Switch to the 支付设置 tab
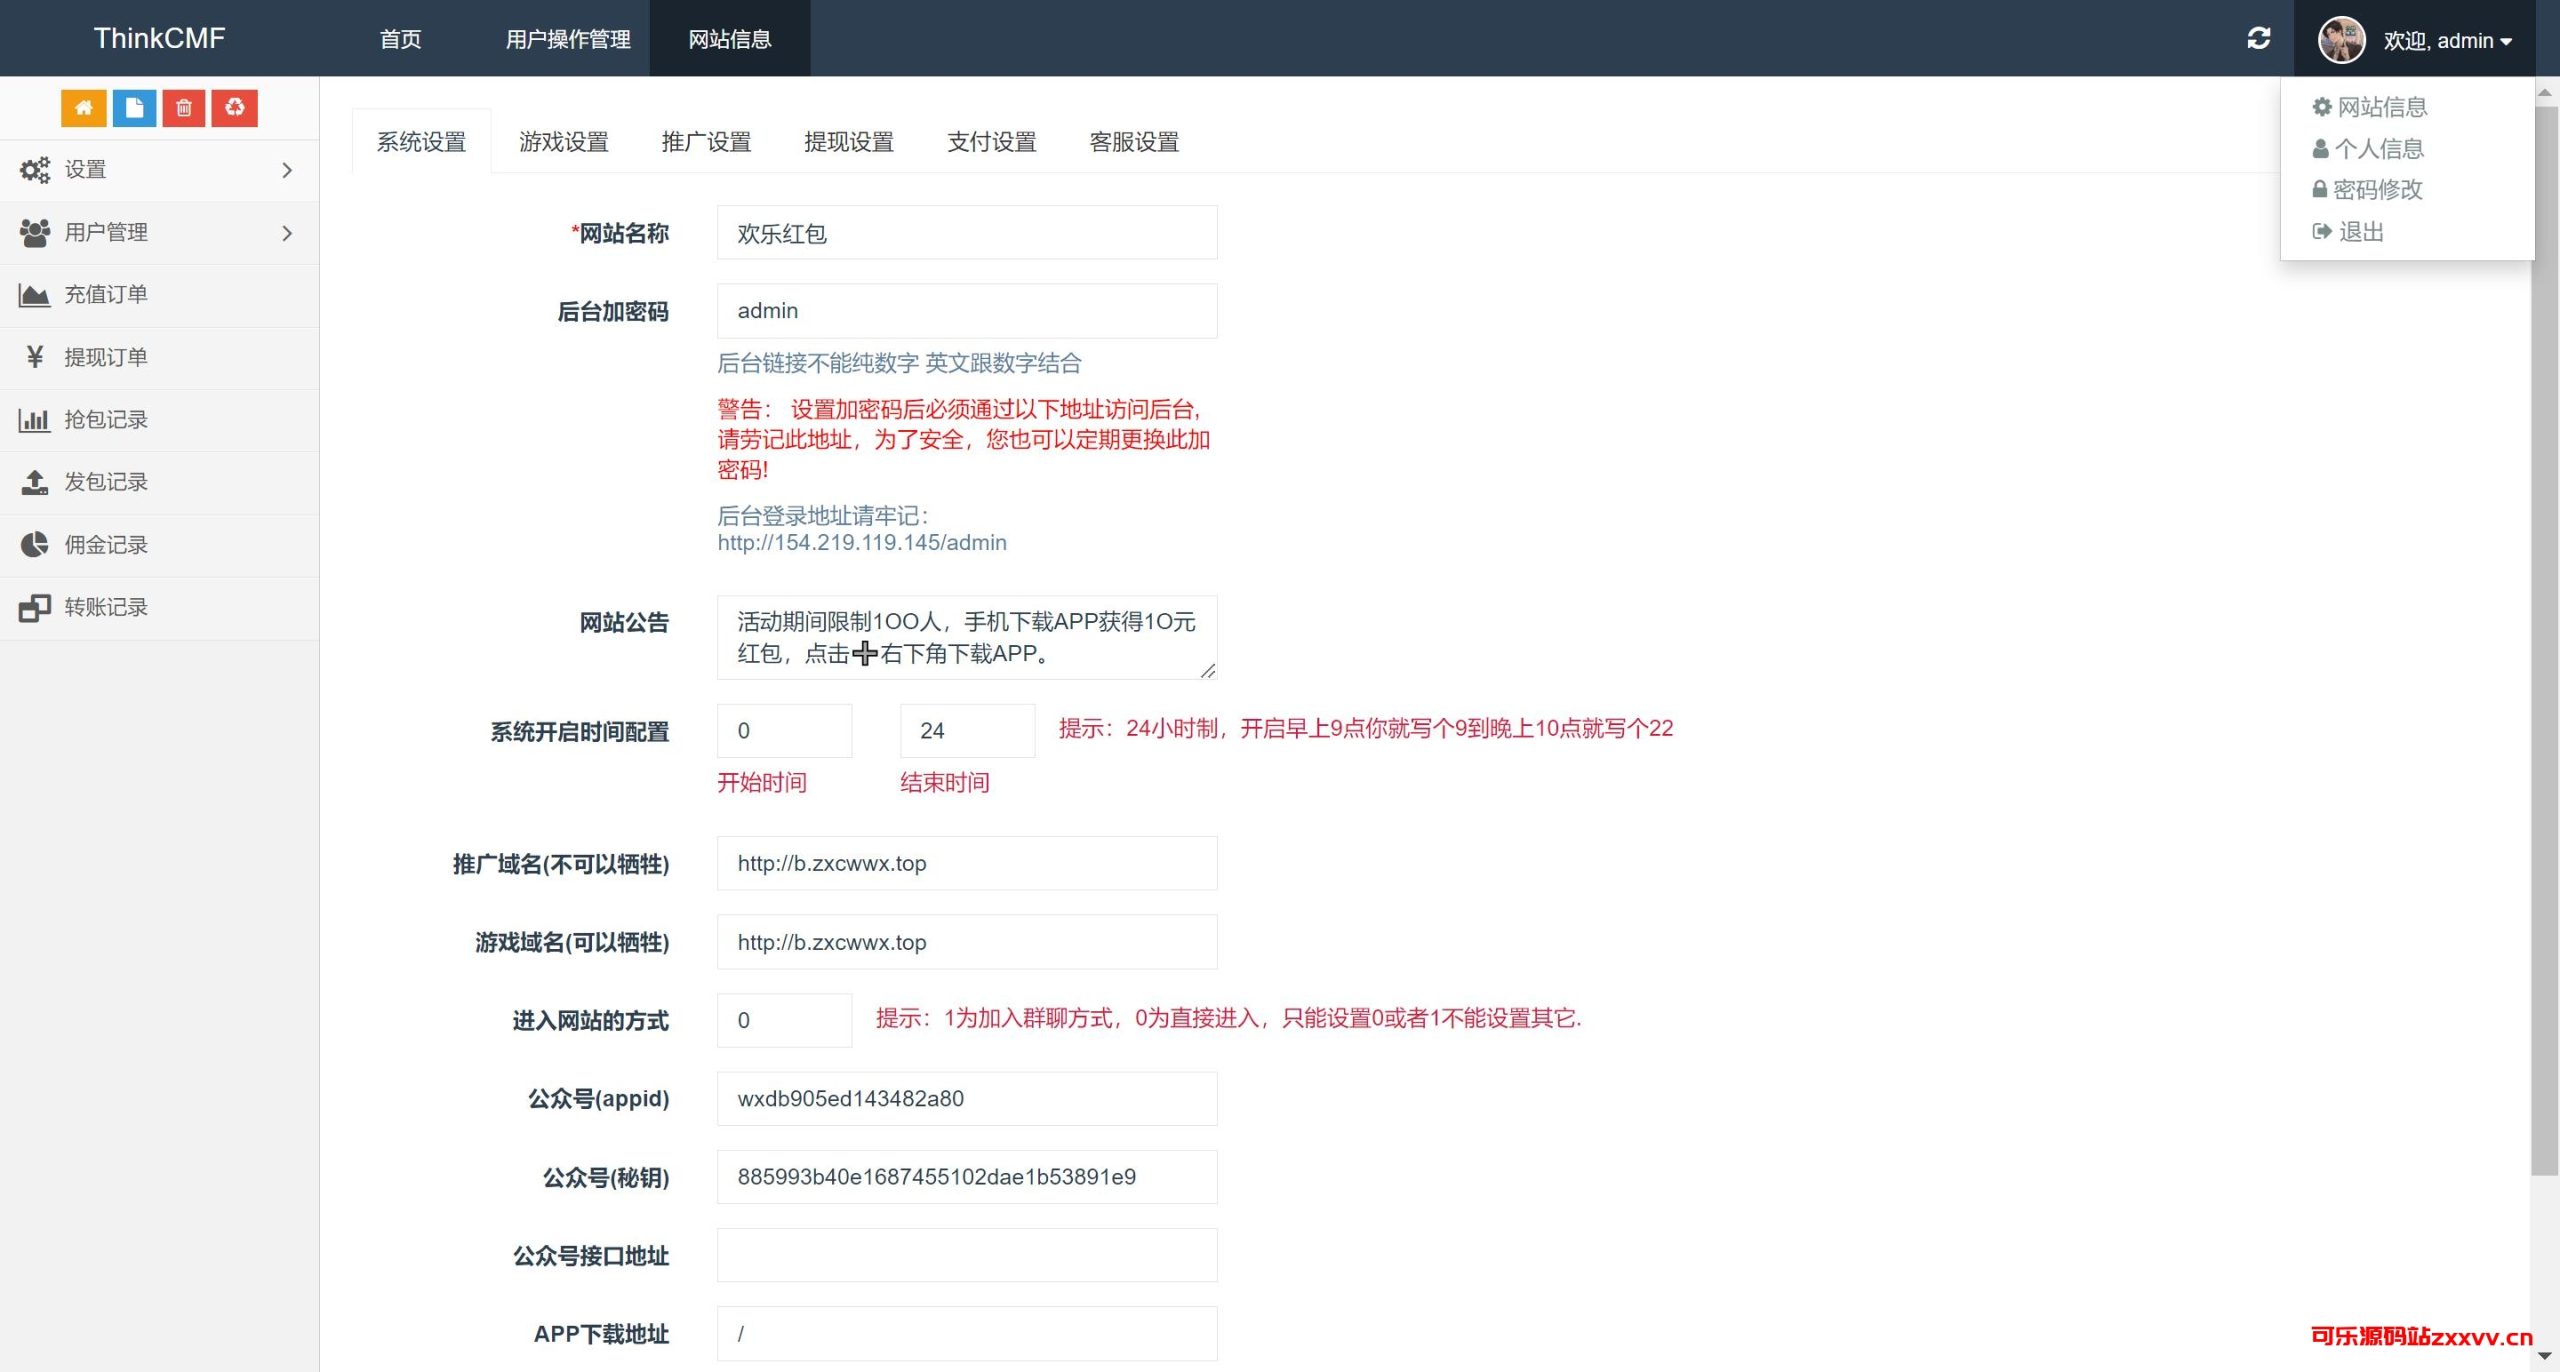The image size is (2560, 1372). tap(991, 142)
